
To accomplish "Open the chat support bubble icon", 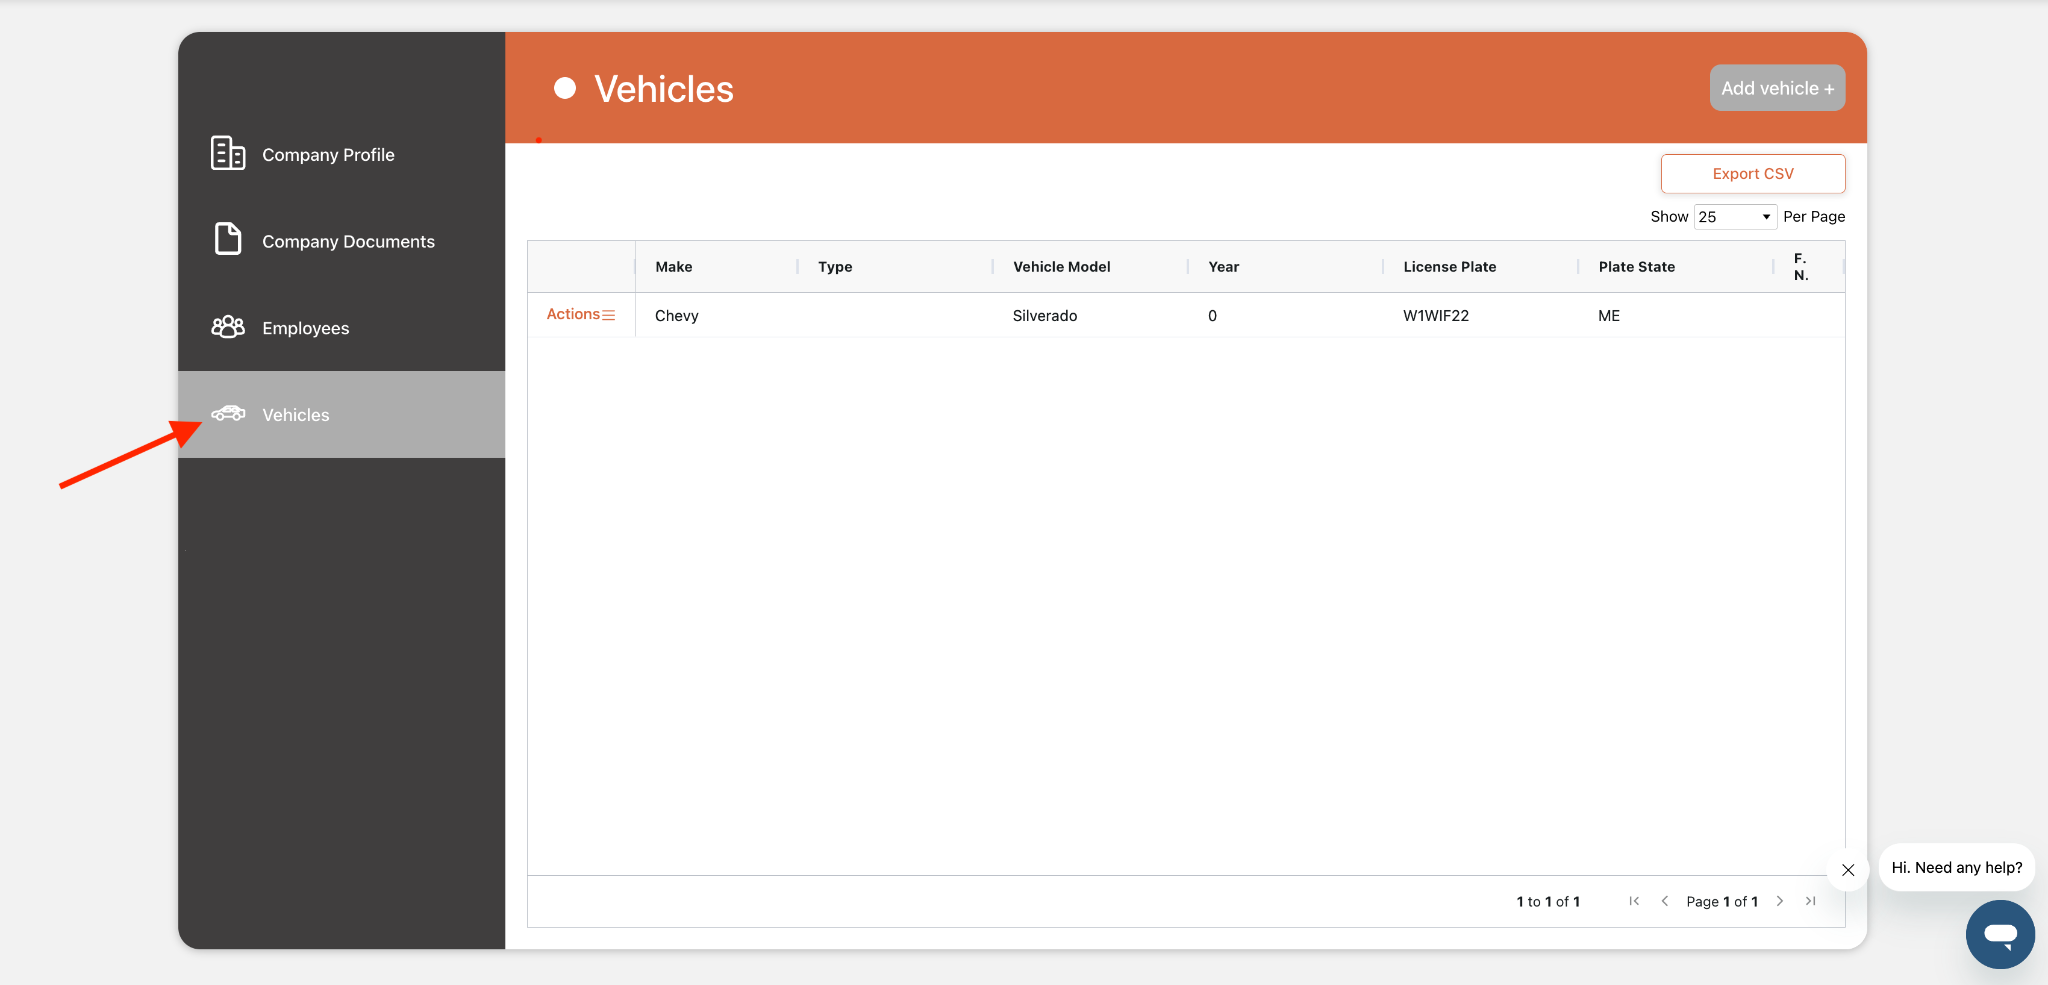I will point(2000,934).
